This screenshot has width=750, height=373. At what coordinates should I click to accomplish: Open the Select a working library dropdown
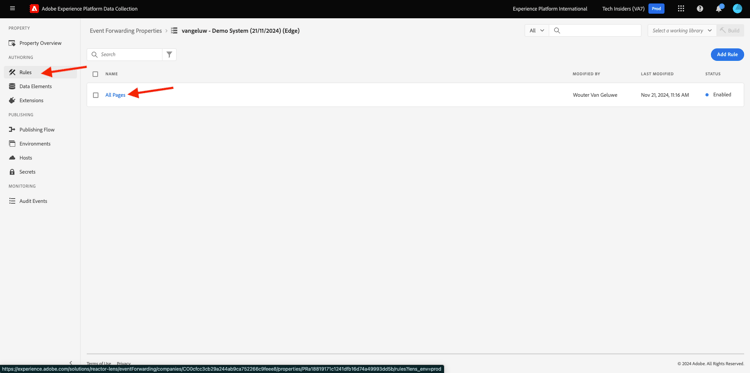[682, 31]
